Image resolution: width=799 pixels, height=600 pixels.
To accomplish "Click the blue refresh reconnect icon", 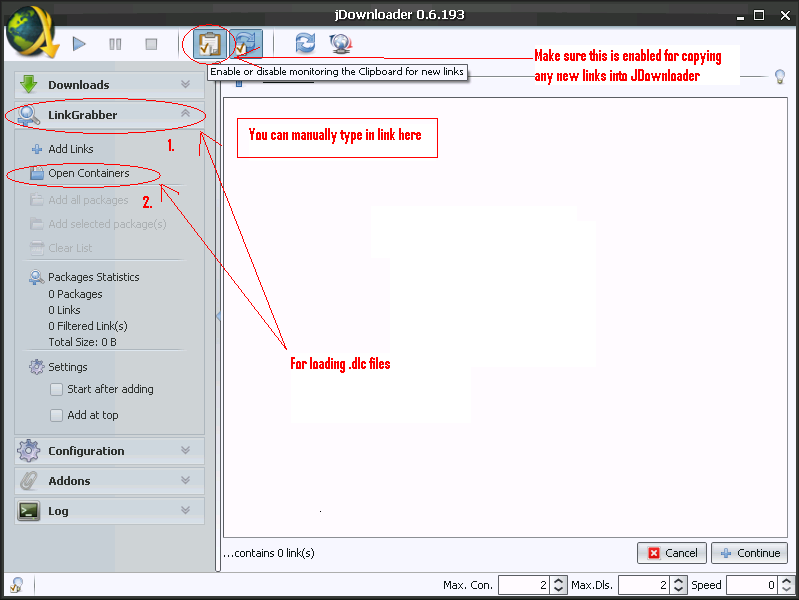I will click(x=305, y=43).
